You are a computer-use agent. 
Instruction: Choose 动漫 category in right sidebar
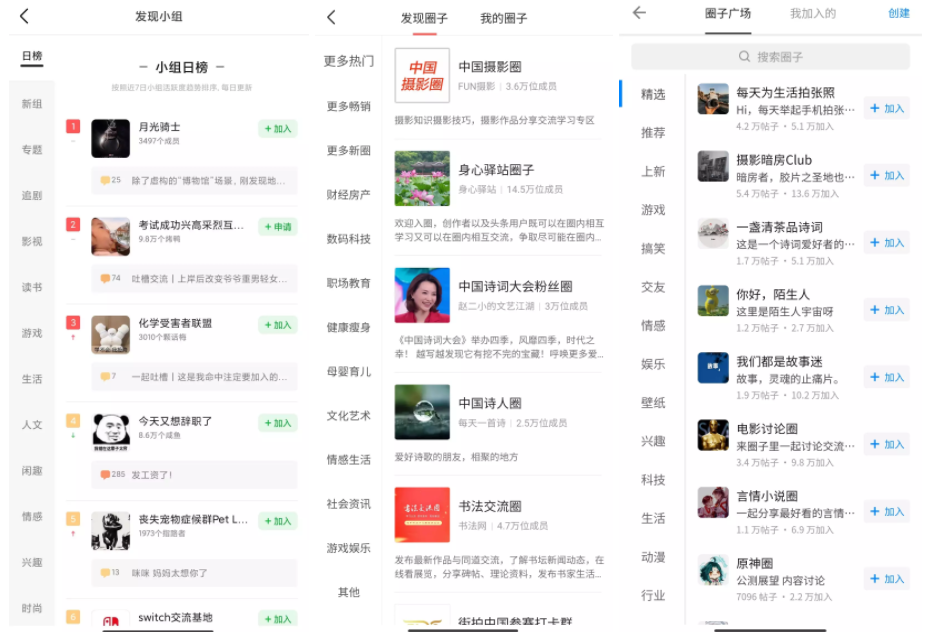(x=653, y=557)
